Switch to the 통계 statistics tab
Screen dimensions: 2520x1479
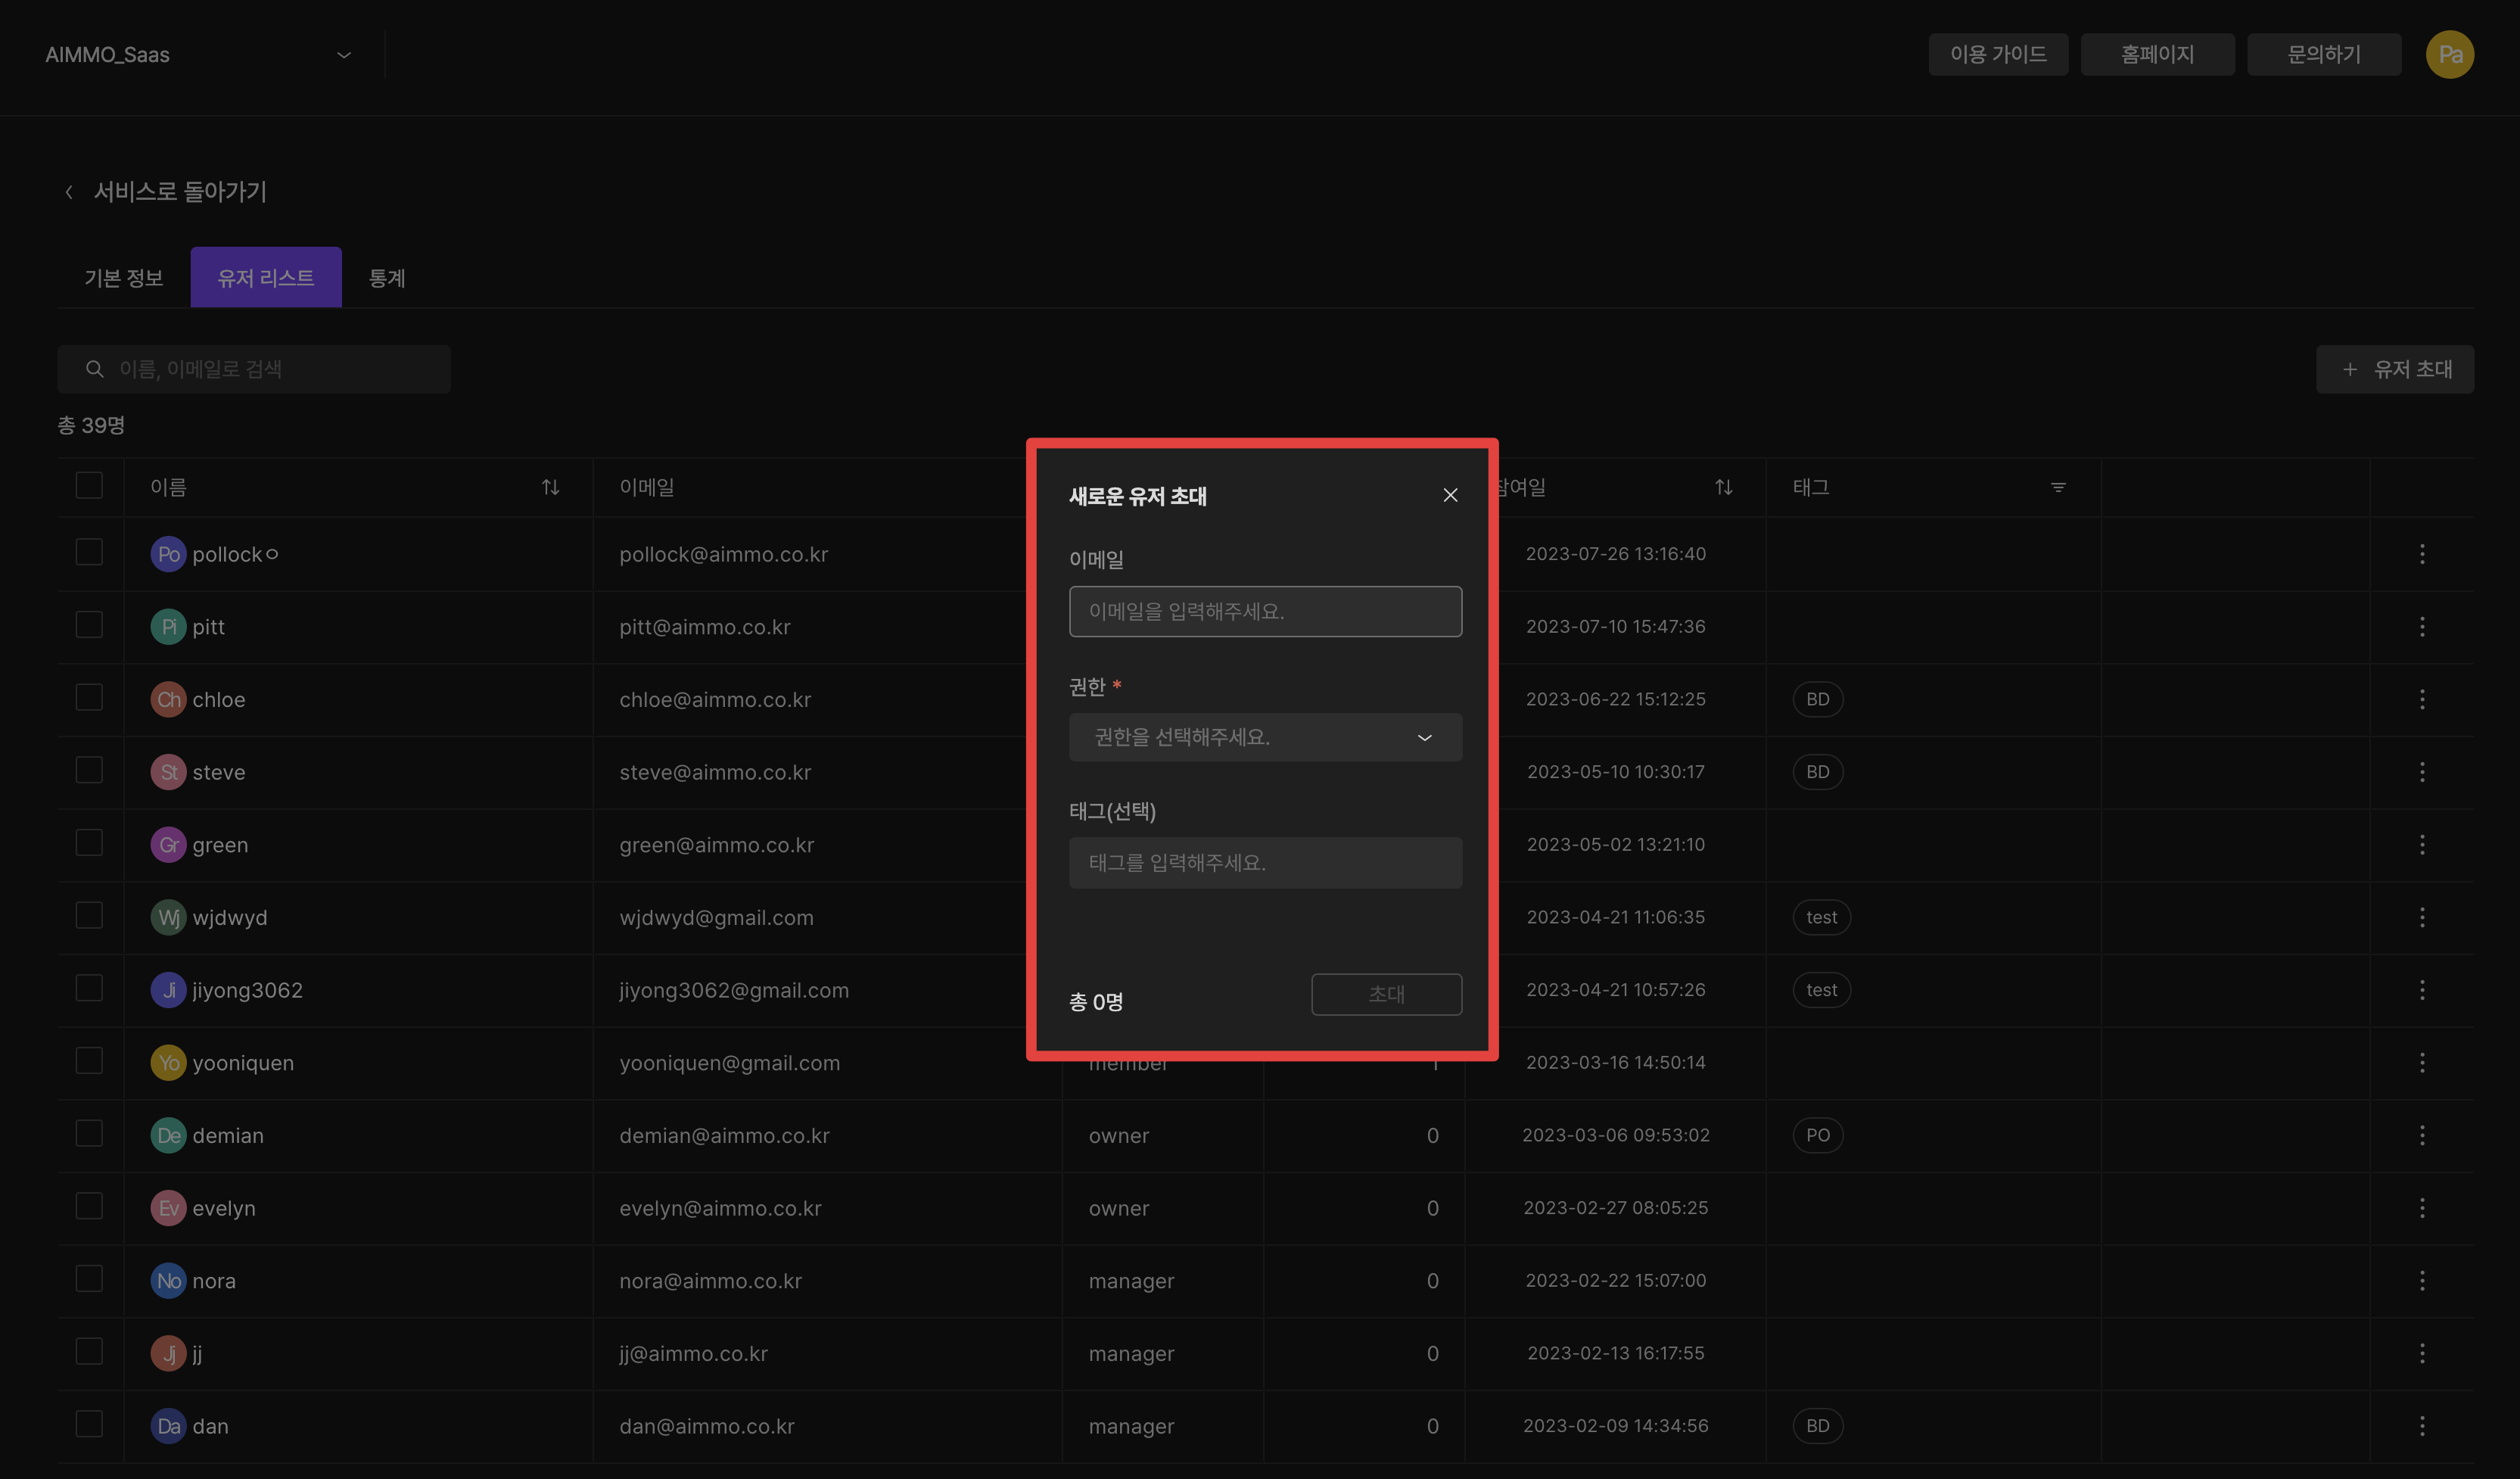pos(387,278)
